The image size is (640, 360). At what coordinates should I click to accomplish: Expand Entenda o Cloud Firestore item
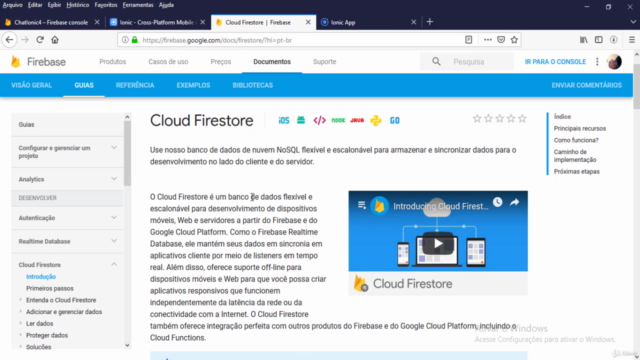click(x=21, y=300)
